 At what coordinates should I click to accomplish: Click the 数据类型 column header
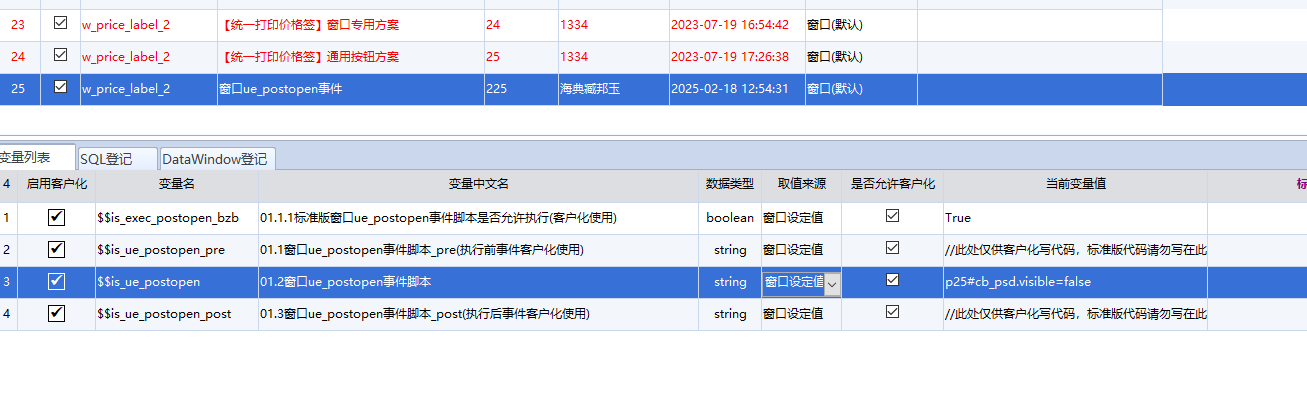730,184
